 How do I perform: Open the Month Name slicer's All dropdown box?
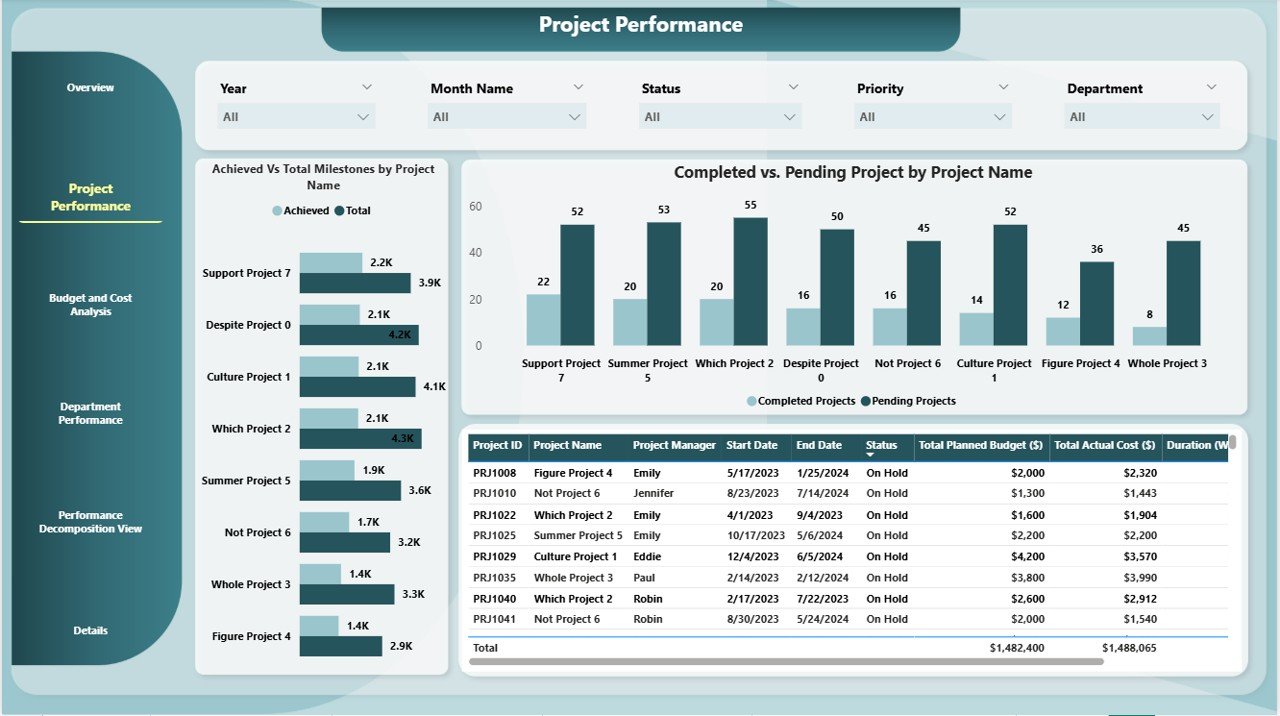[508, 117]
